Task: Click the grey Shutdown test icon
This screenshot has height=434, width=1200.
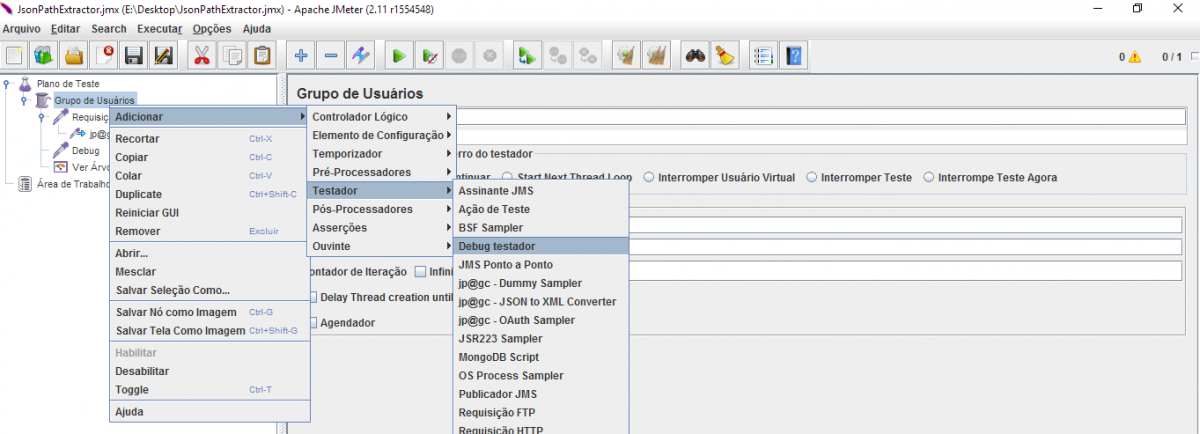Action: point(489,56)
